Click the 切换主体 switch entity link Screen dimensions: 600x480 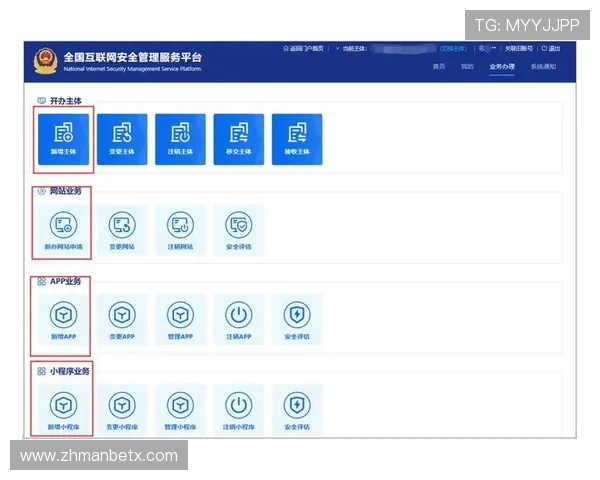pos(453,49)
